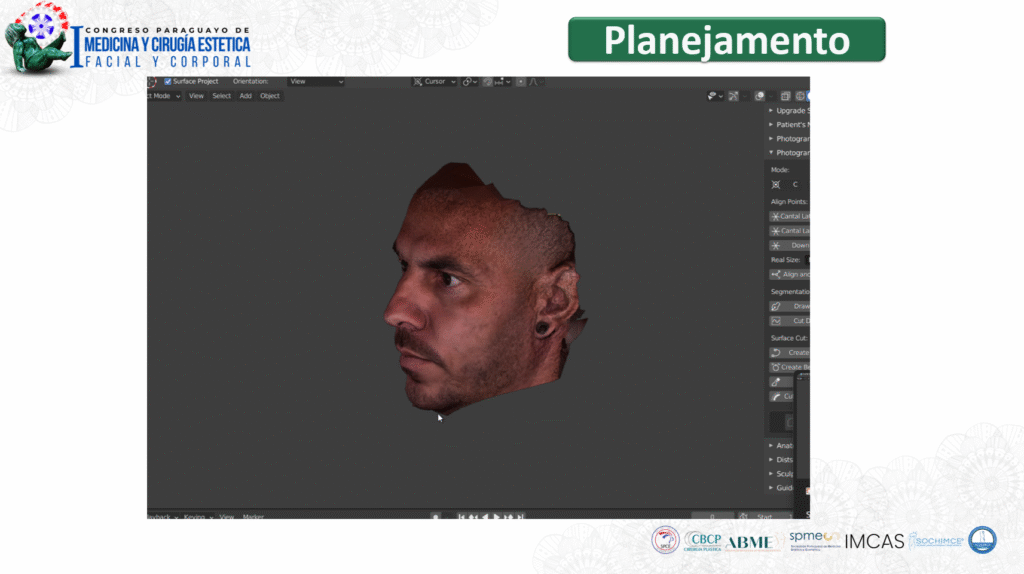Click the spme sponsor logo
This screenshot has width=1024, height=574.
coord(814,541)
